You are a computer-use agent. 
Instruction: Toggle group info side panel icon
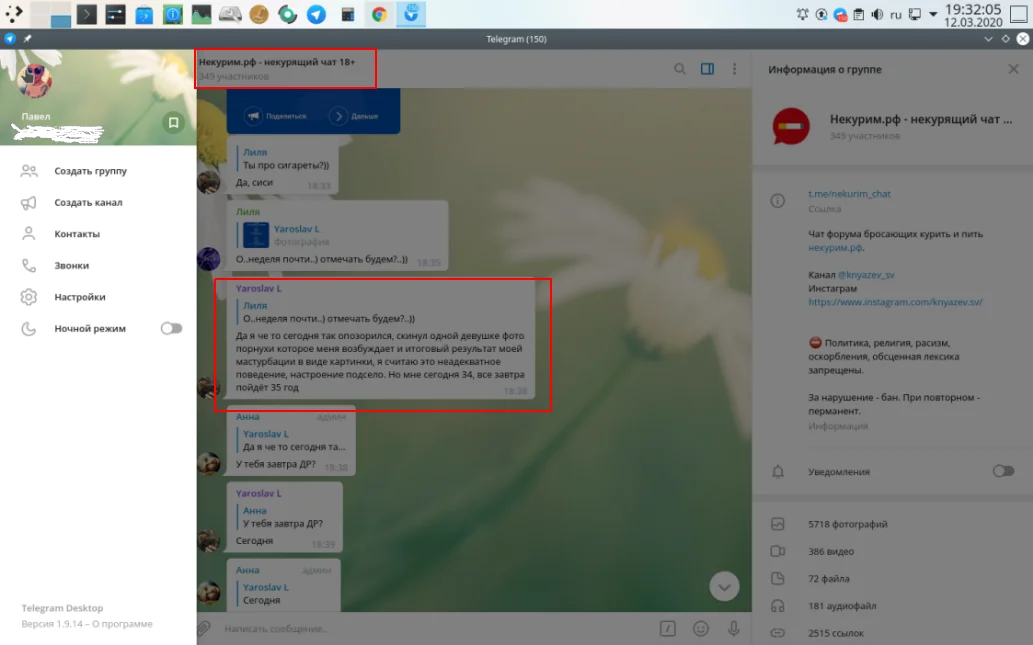[x=707, y=69]
